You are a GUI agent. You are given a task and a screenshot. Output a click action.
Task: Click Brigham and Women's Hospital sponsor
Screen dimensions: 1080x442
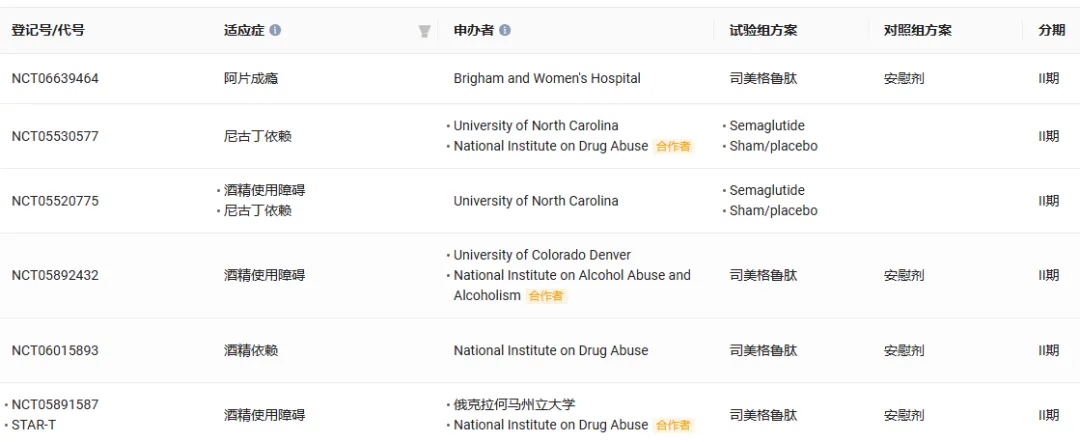tap(547, 79)
